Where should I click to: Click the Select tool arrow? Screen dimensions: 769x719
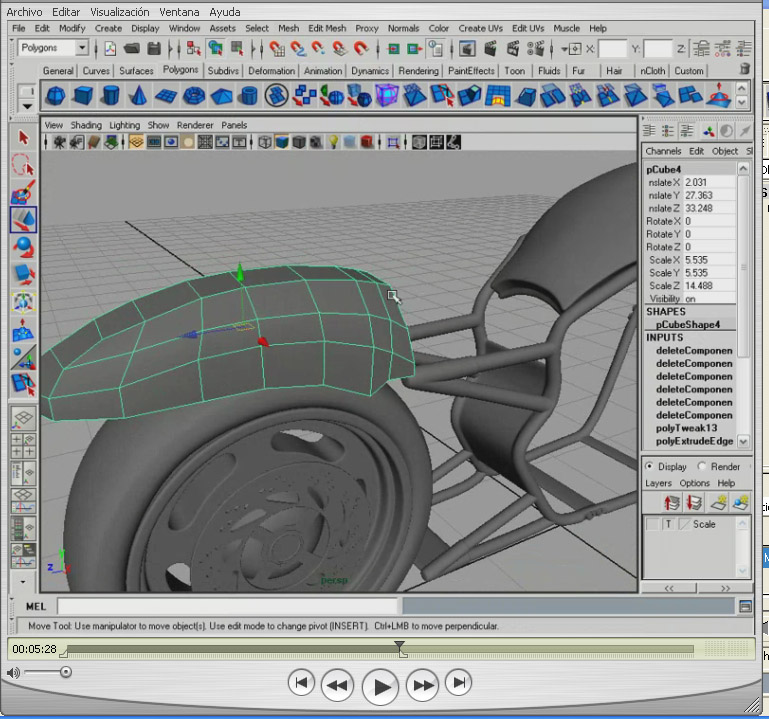point(23,138)
